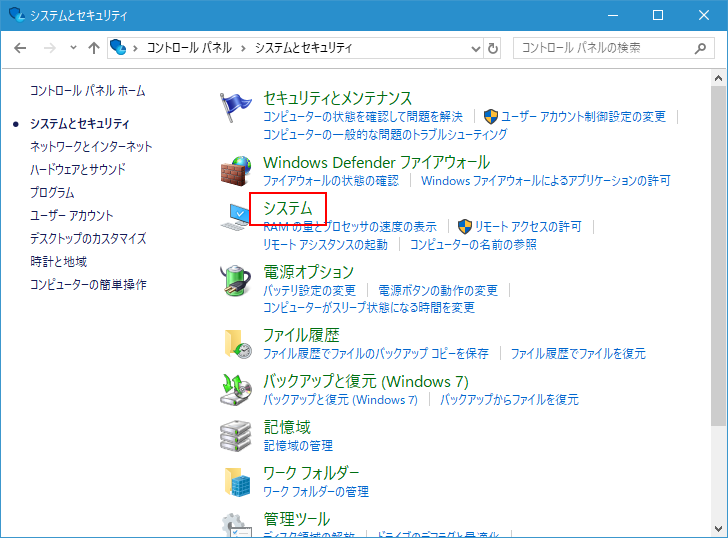Viewport: 728px width, 538px height.
Task: Open デスクトップのカスタマイズ in sidebar
Action: pyautogui.click(x=88, y=239)
